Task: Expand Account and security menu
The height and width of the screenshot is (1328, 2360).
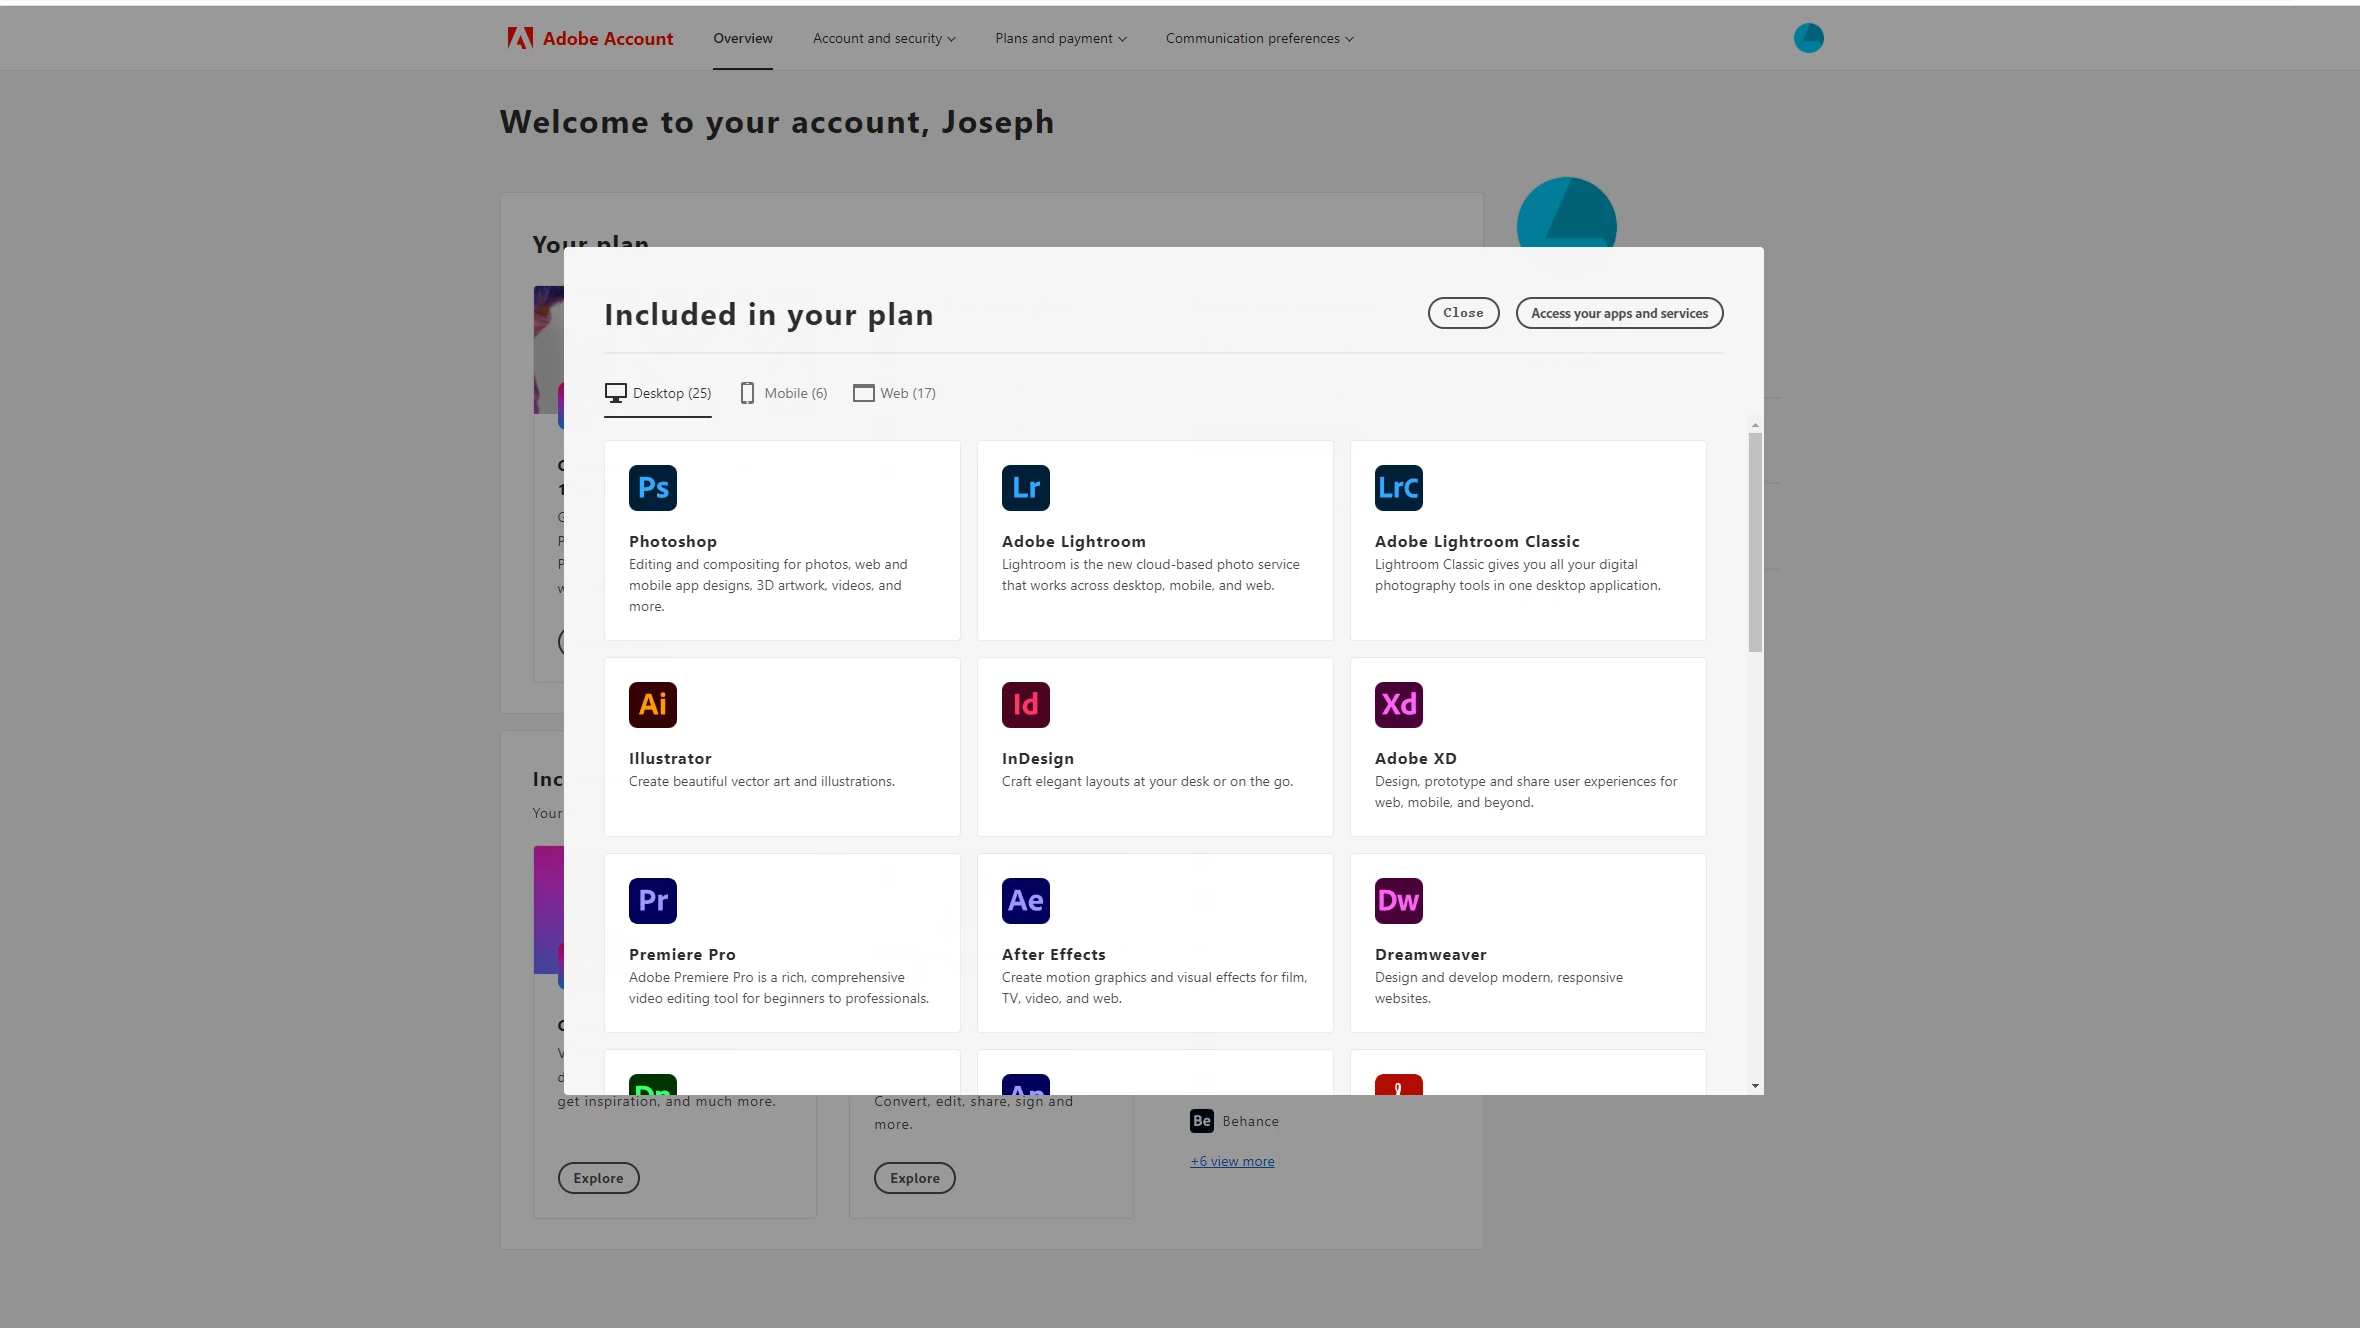Action: pyautogui.click(x=883, y=38)
